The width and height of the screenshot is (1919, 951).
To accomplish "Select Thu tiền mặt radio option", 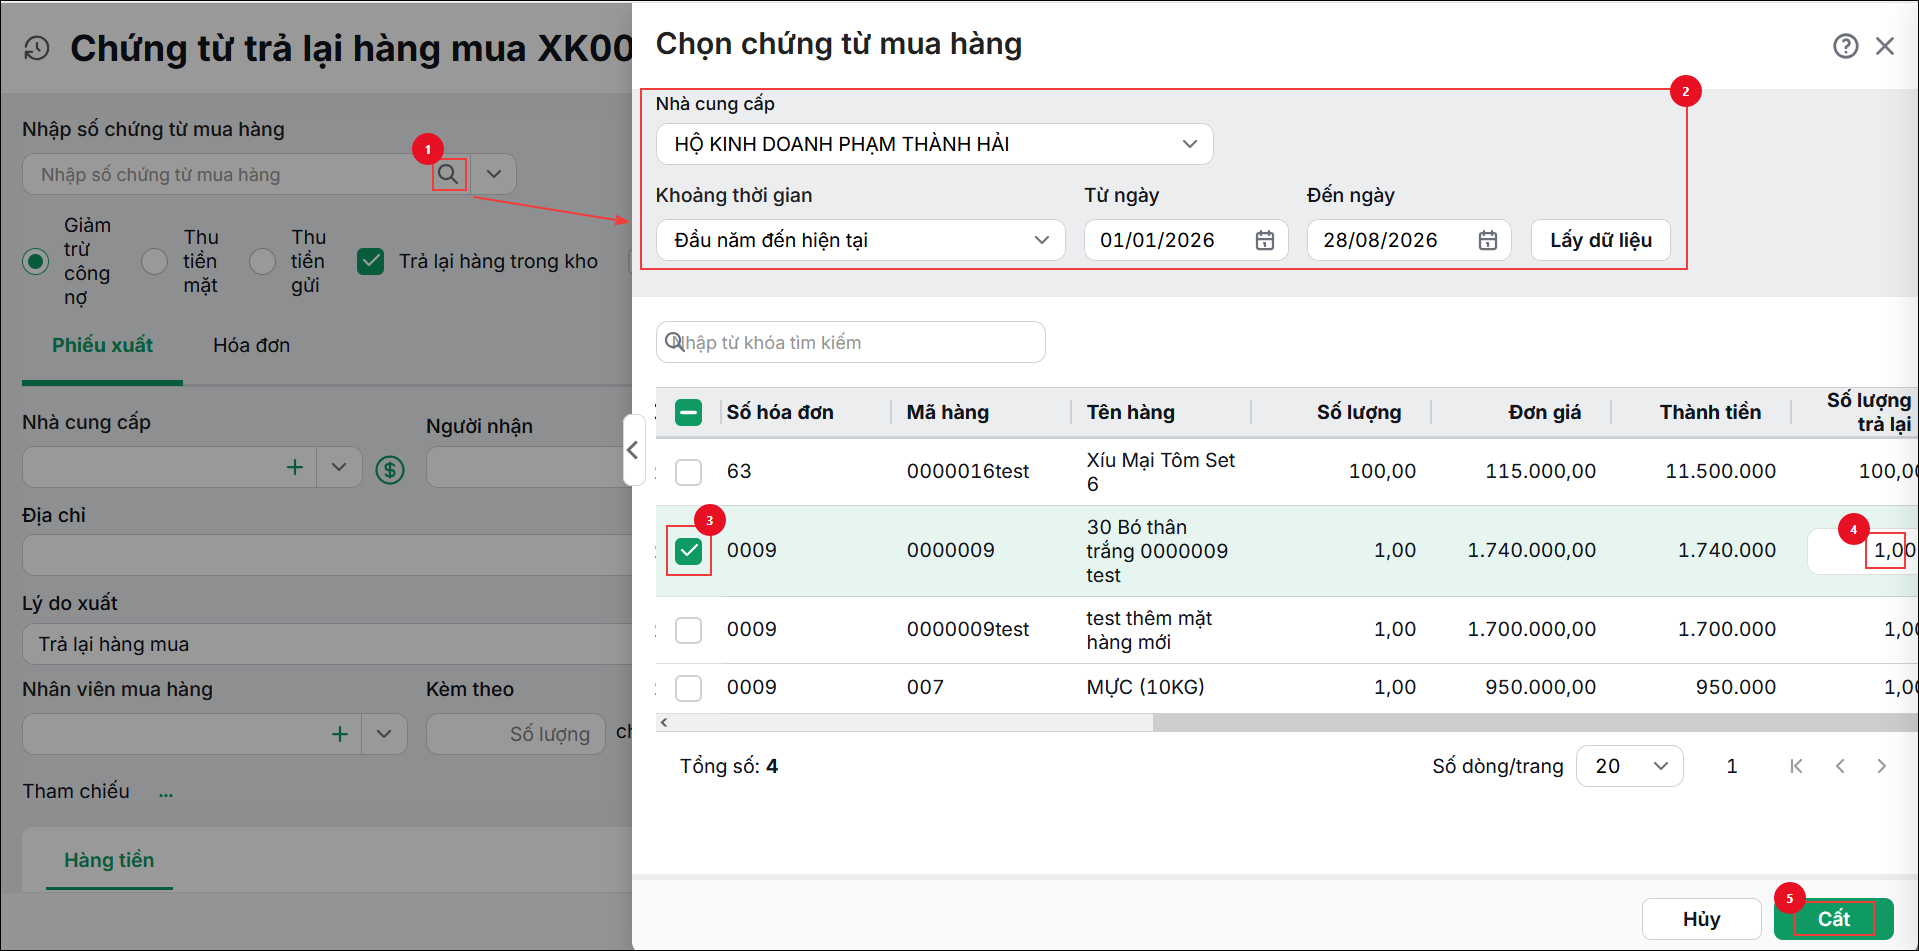I will click(154, 261).
